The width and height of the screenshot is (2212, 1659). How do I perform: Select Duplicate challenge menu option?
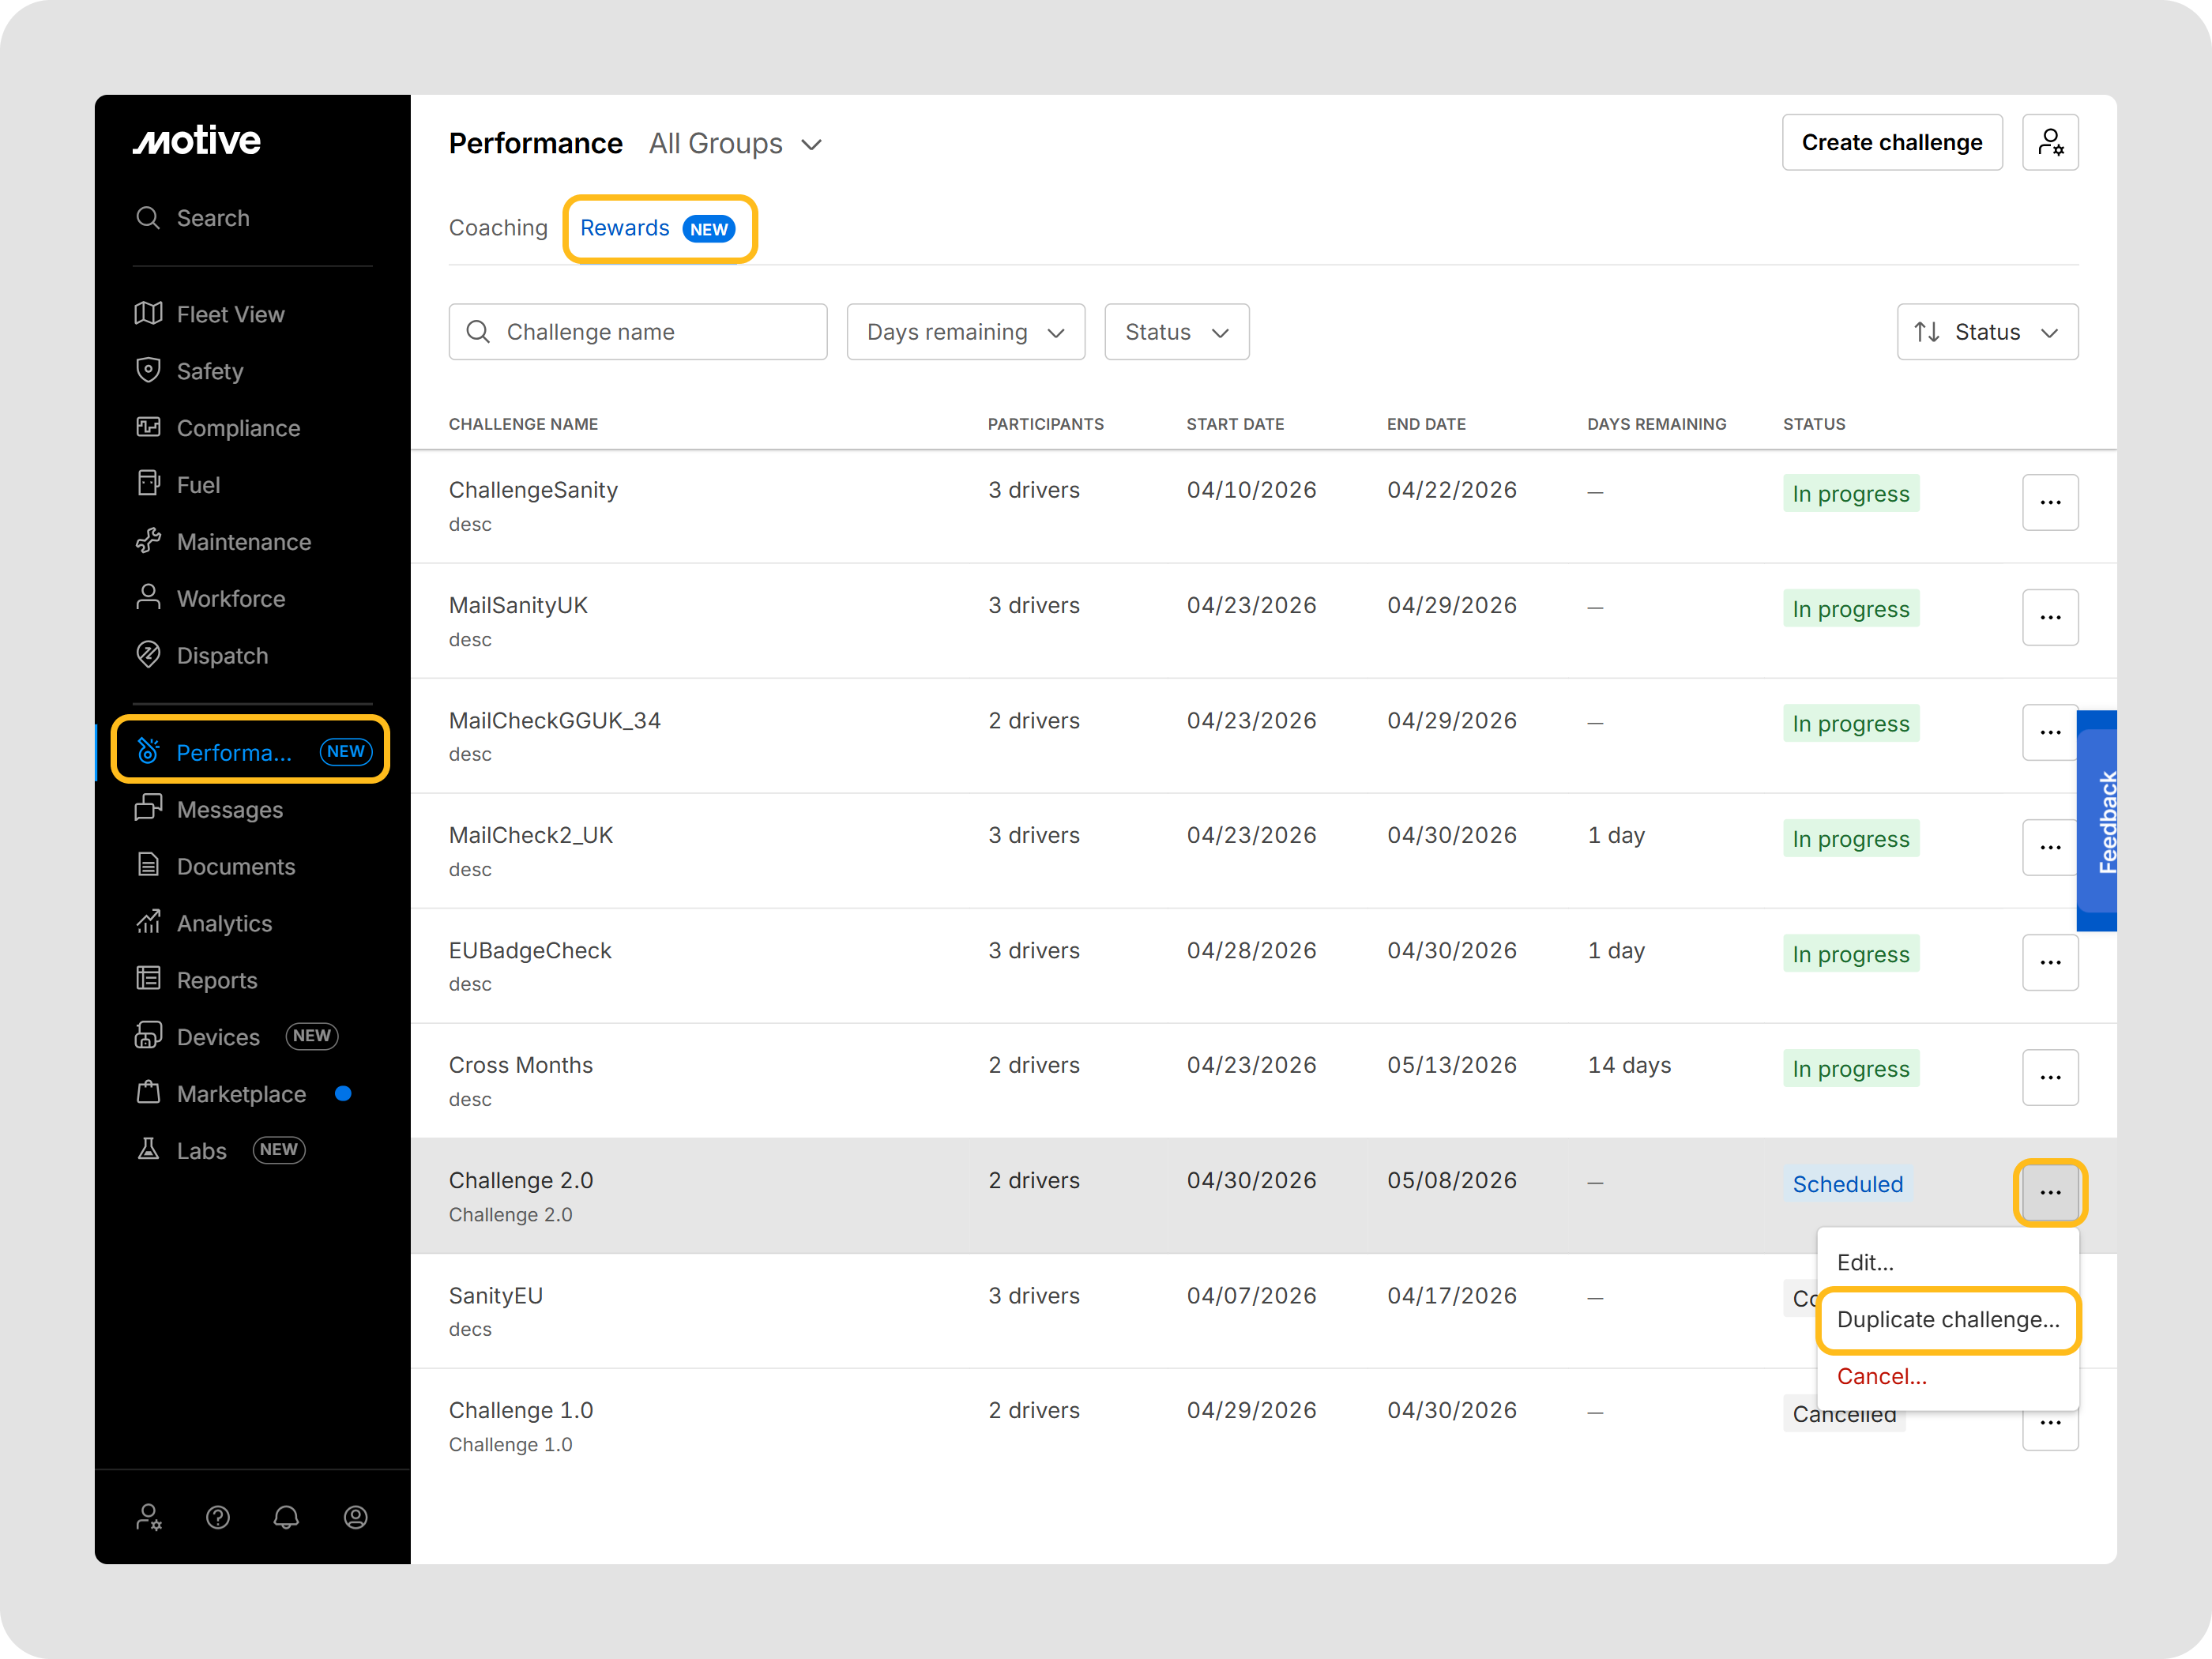[x=1948, y=1320]
